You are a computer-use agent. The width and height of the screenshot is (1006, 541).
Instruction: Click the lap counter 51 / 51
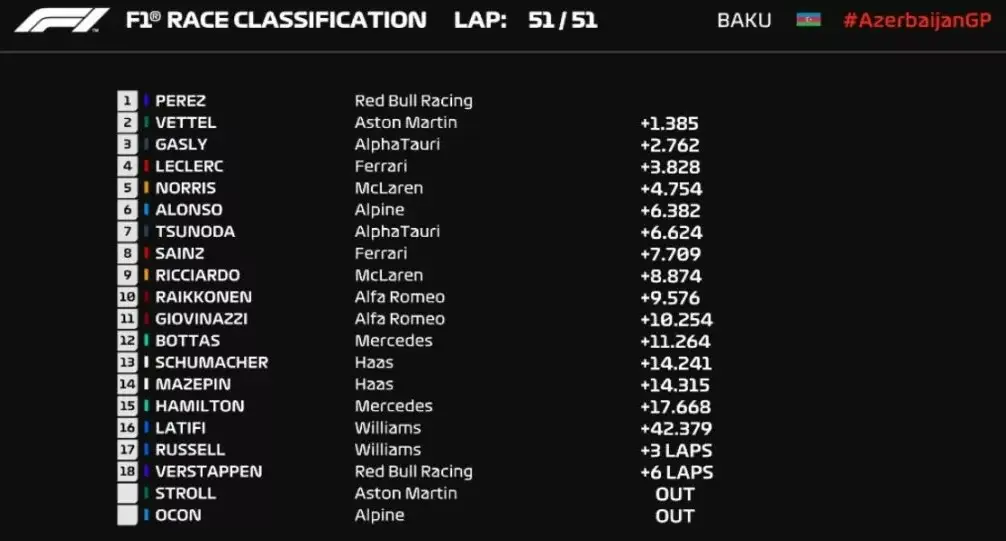[x=562, y=20]
